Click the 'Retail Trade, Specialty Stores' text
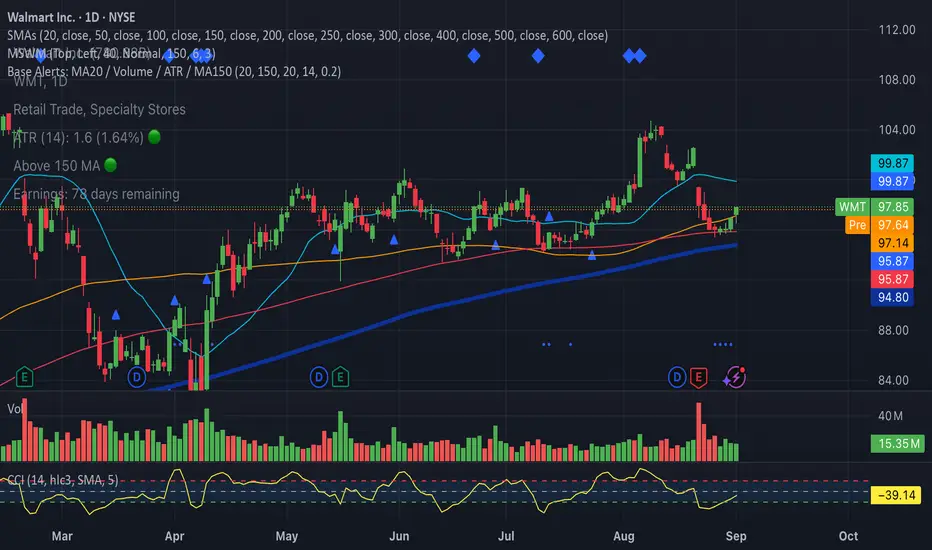This screenshot has height=550, width=932. (x=99, y=109)
